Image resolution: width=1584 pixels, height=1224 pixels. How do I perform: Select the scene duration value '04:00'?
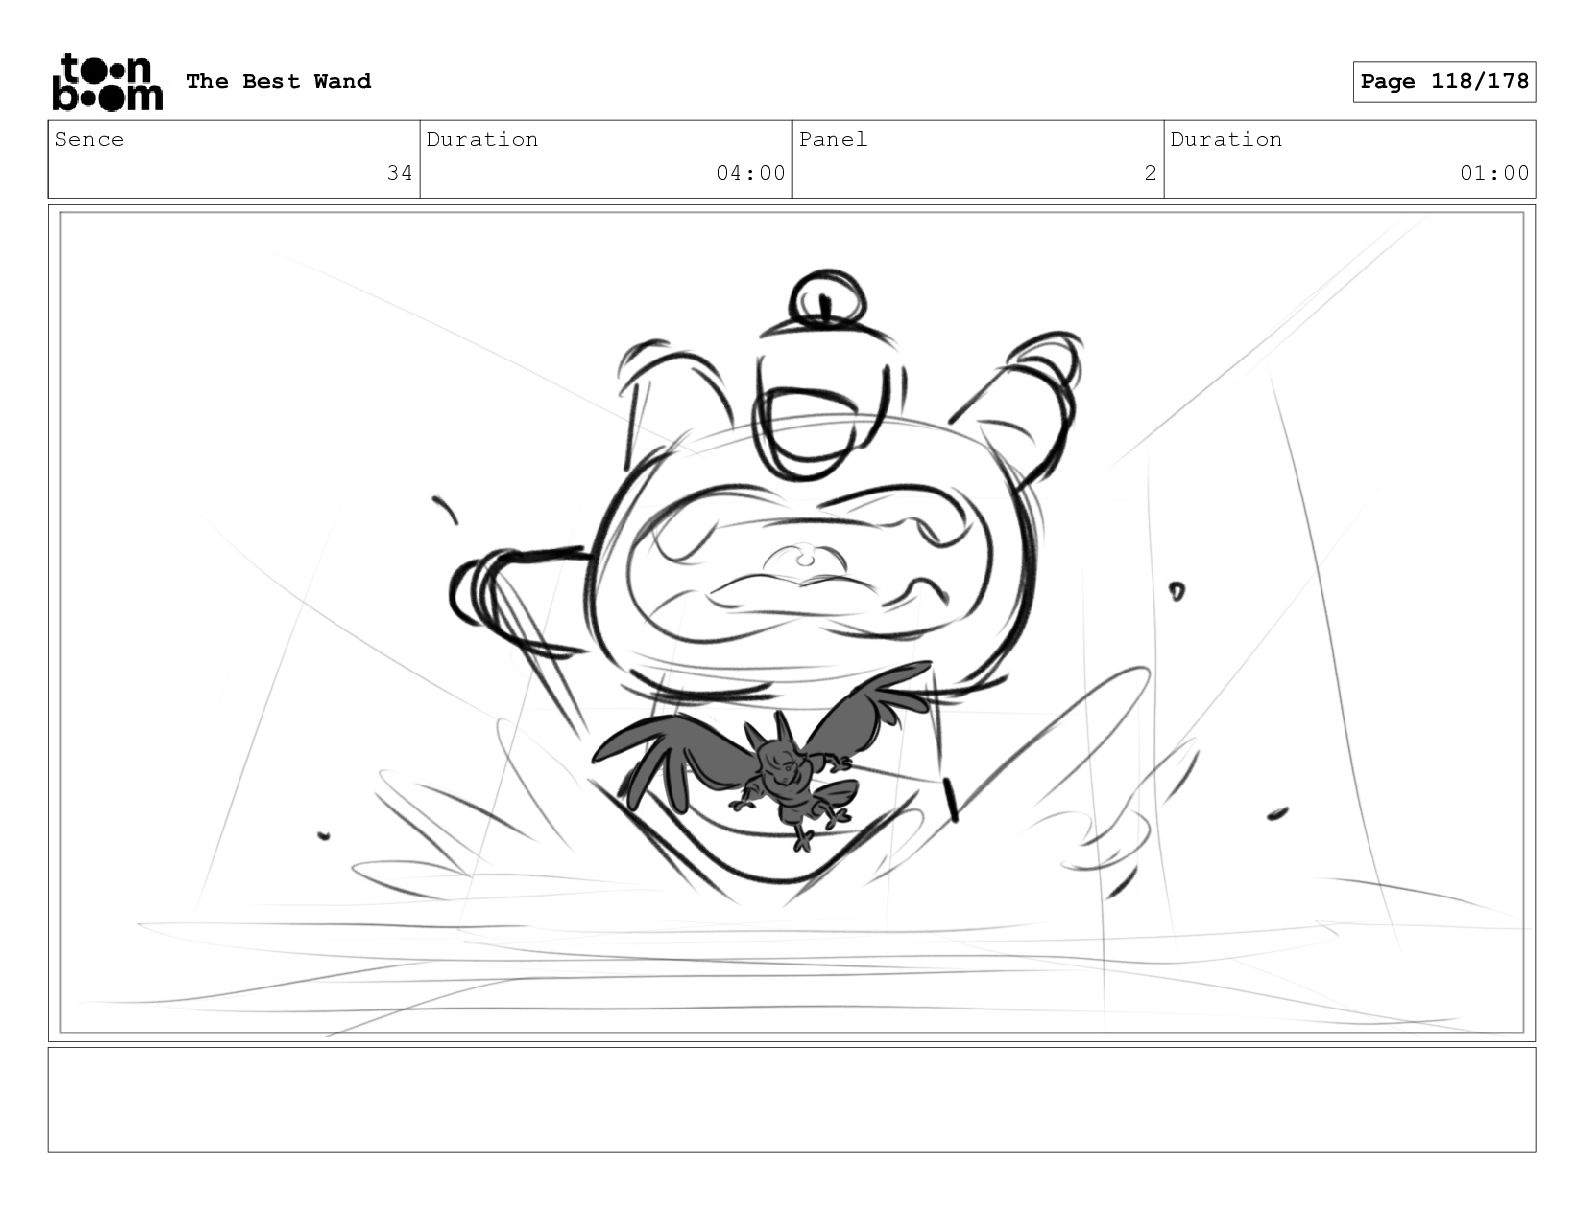click(x=751, y=173)
